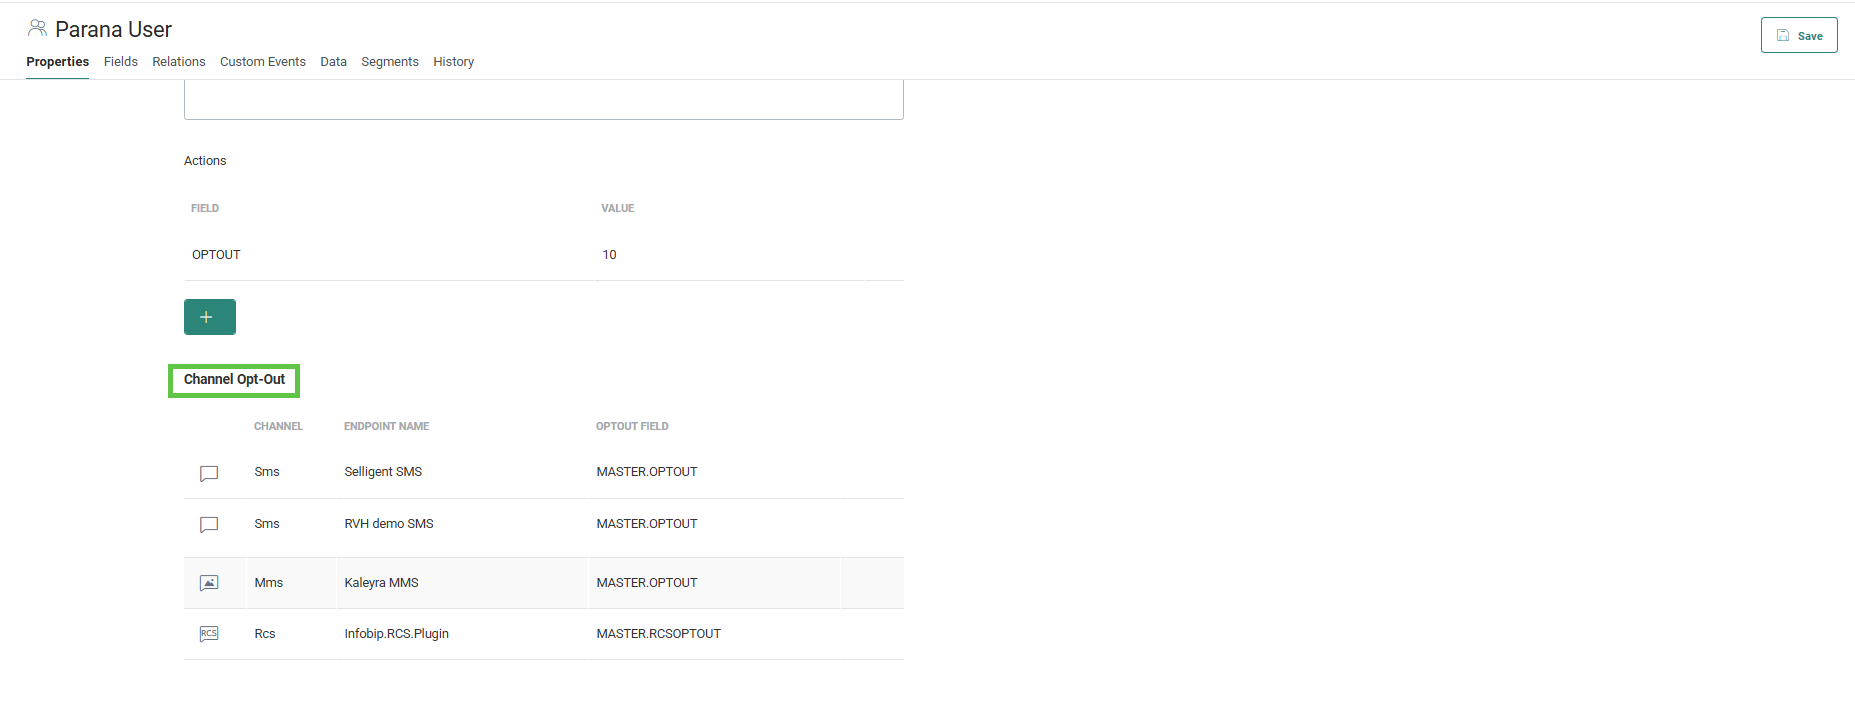Click Sms channel label for RVH demo SMS
Viewport: 1855px width, 721px height.
267,524
